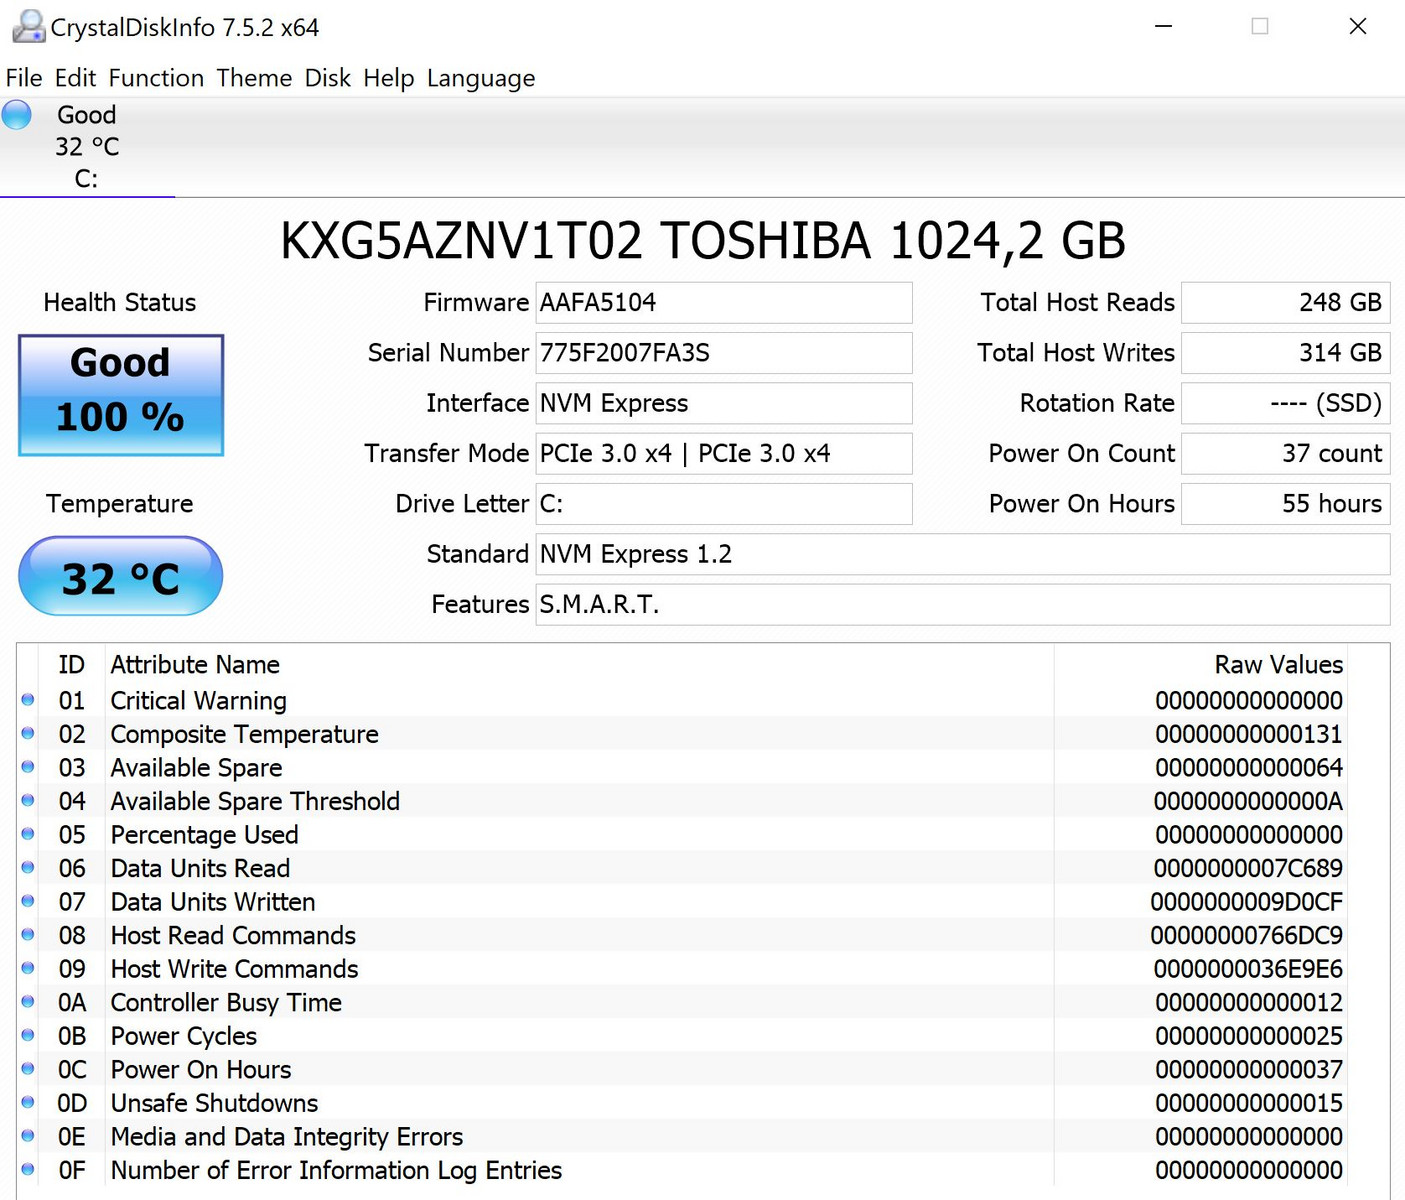
Task: Click the status dot for Host Read Commands
Action: pos(28,935)
